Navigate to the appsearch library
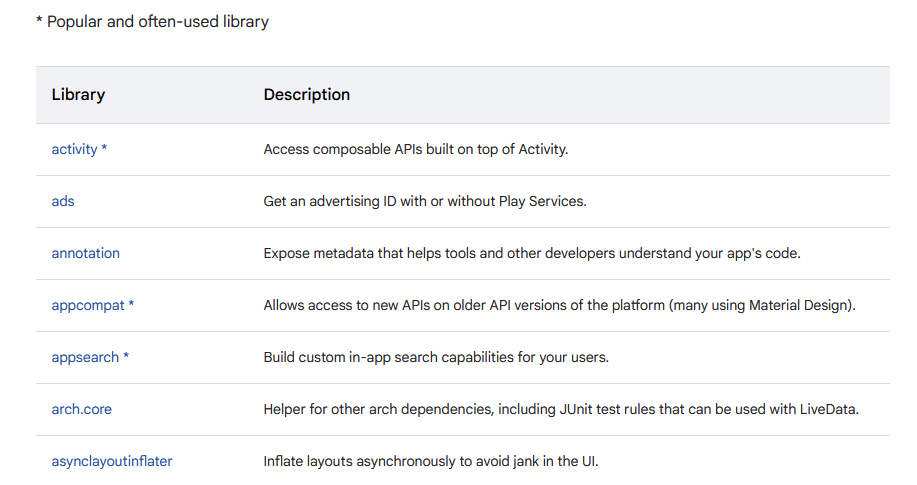Screen dimensions: 917x485 coord(85,357)
